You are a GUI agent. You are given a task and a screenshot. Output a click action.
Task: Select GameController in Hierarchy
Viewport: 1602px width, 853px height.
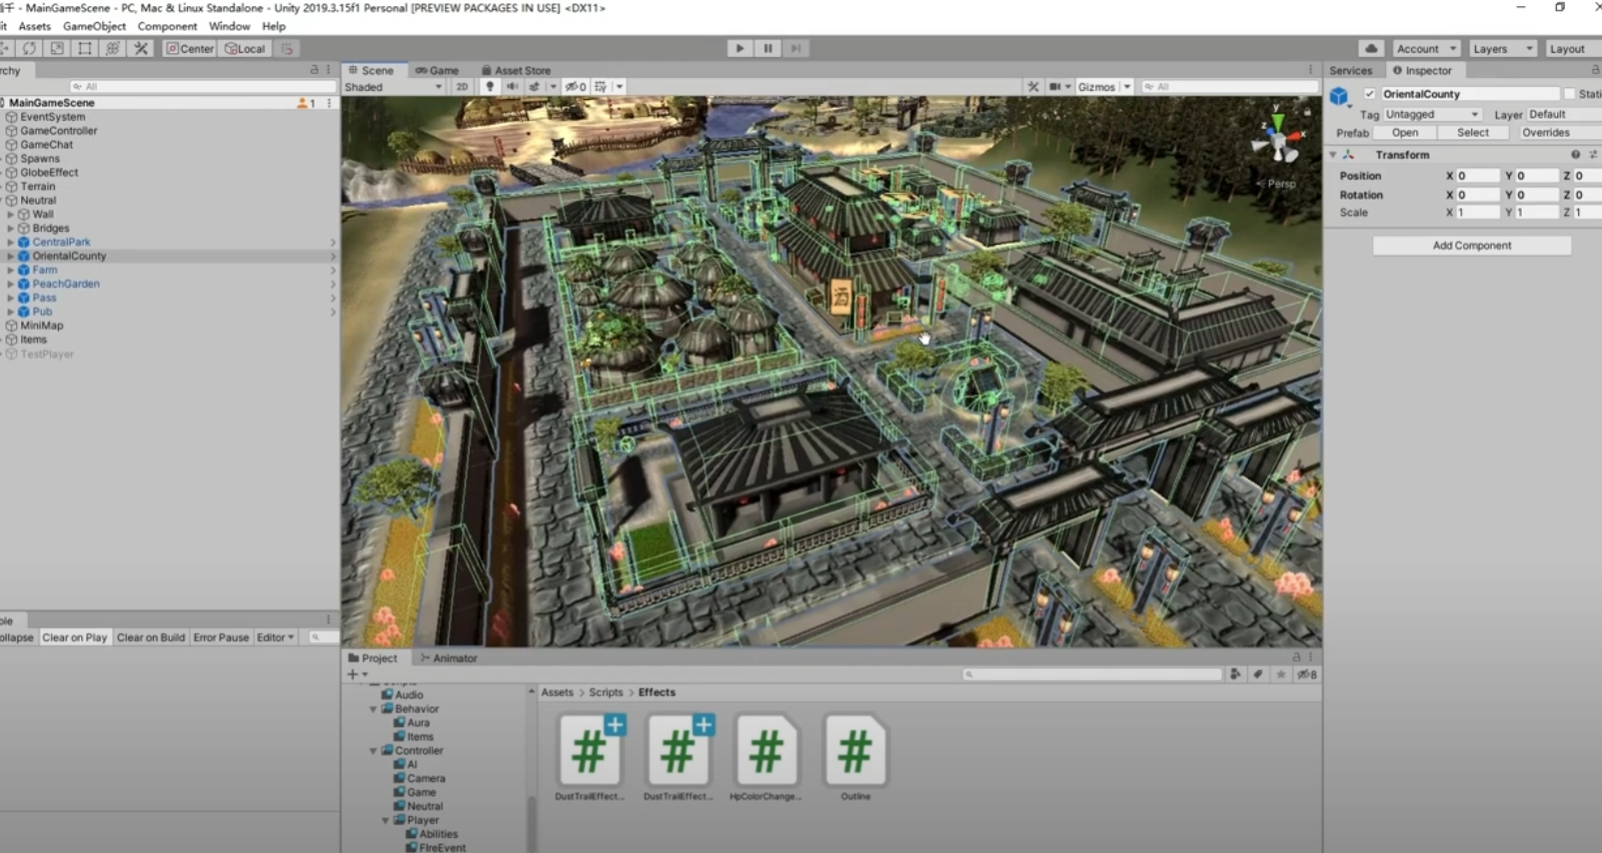tap(58, 131)
